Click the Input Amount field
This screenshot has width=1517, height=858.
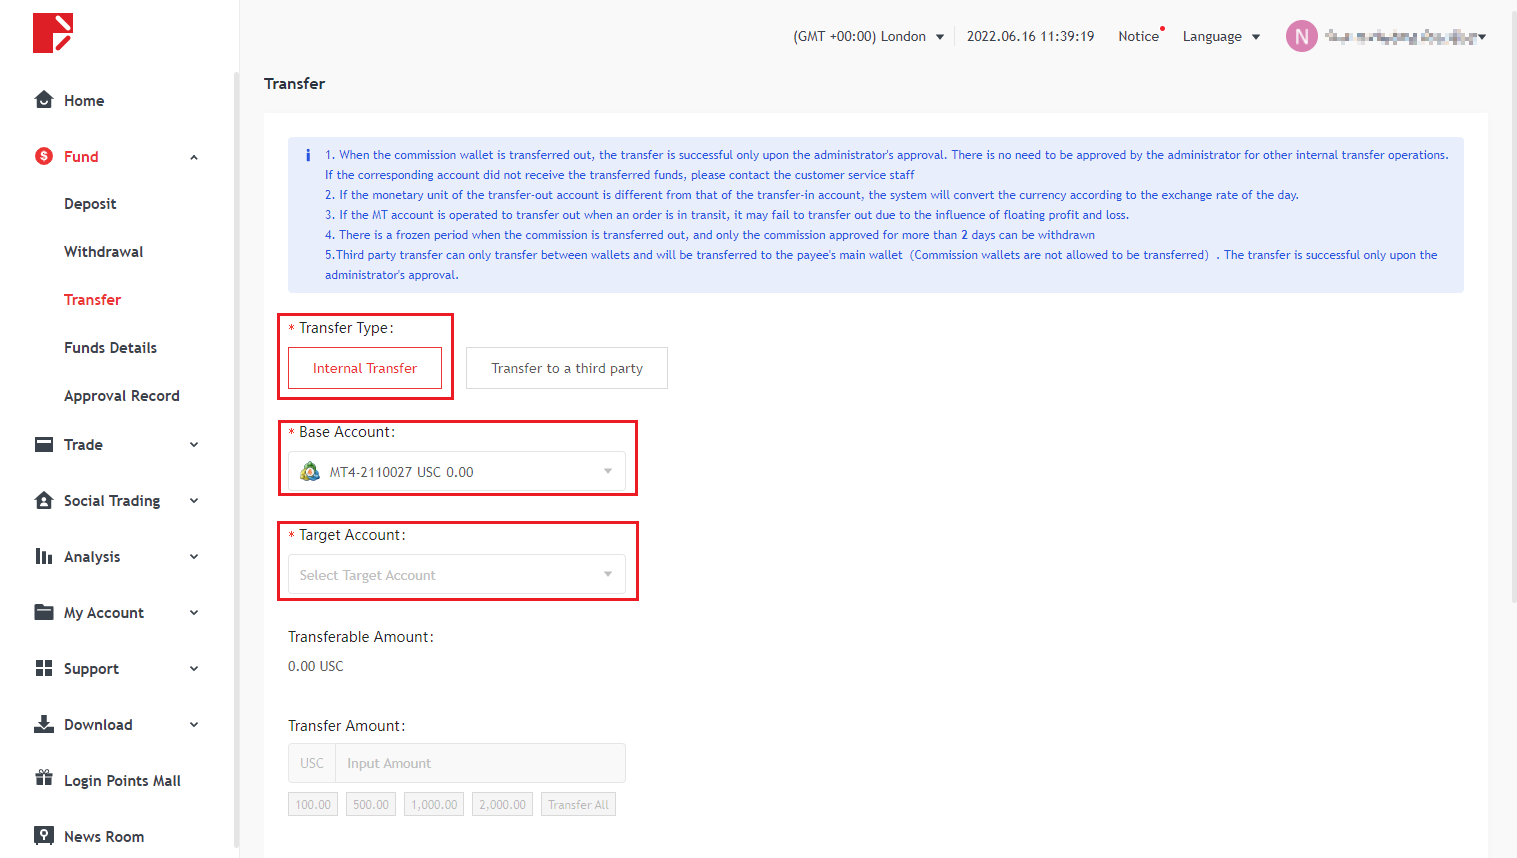pos(480,763)
